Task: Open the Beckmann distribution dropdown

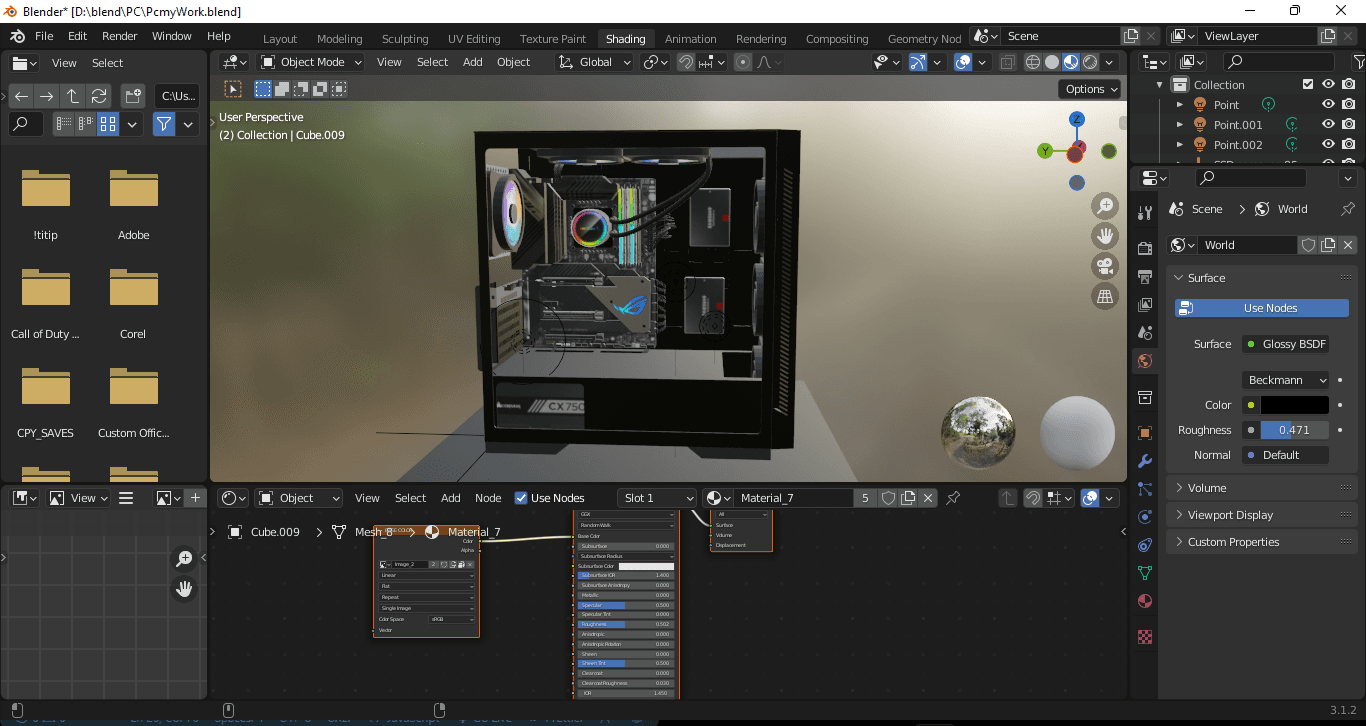Action: coord(1287,380)
